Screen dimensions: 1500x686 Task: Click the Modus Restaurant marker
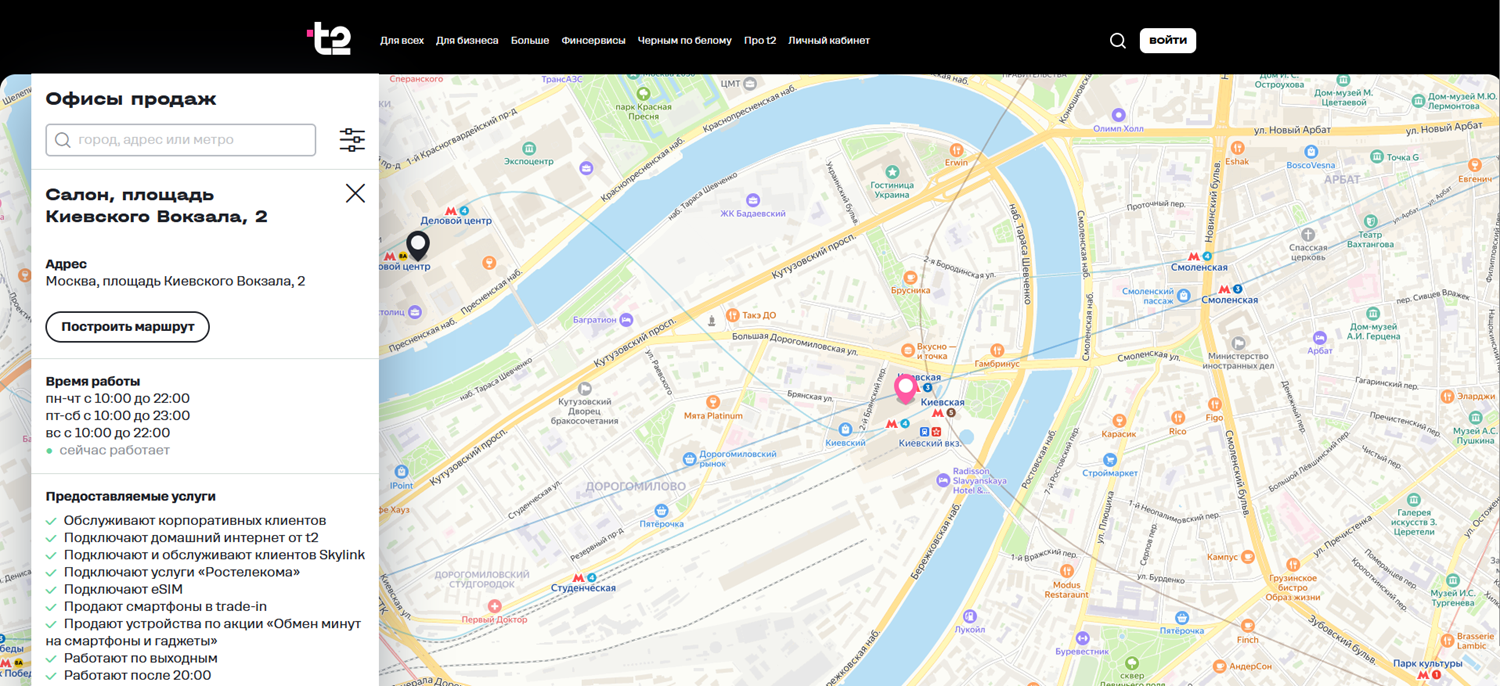tap(1067, 572)
